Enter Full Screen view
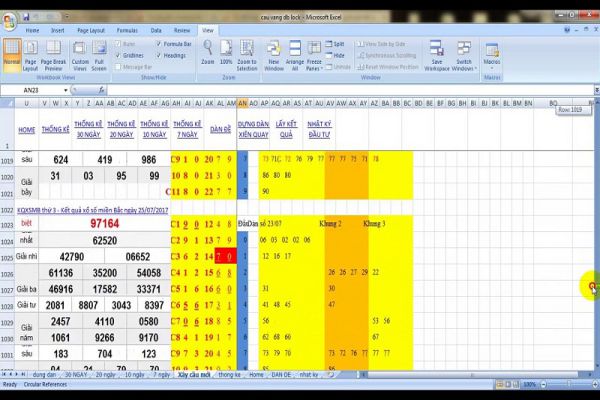The height and width of the screenshot is (400, 600). point(99,56)
